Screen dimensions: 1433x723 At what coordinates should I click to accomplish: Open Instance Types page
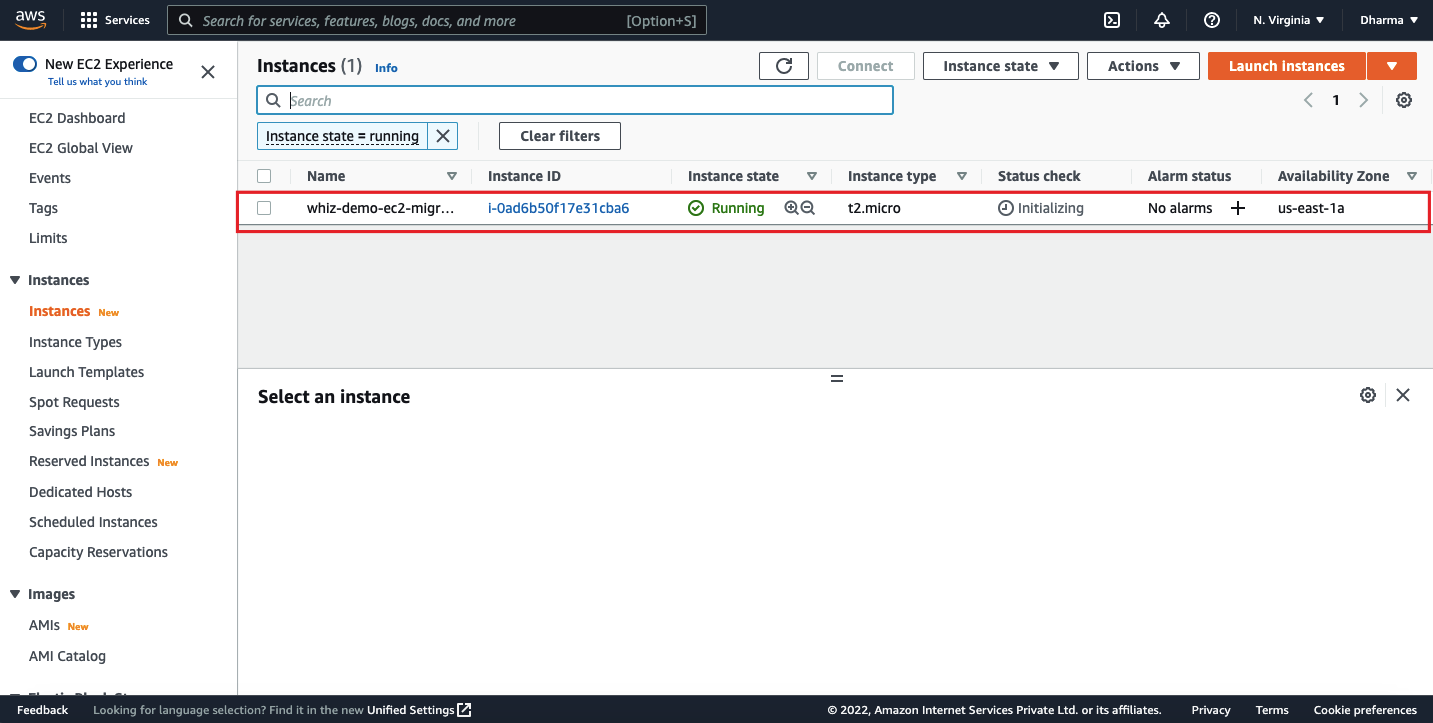point(75,342)
